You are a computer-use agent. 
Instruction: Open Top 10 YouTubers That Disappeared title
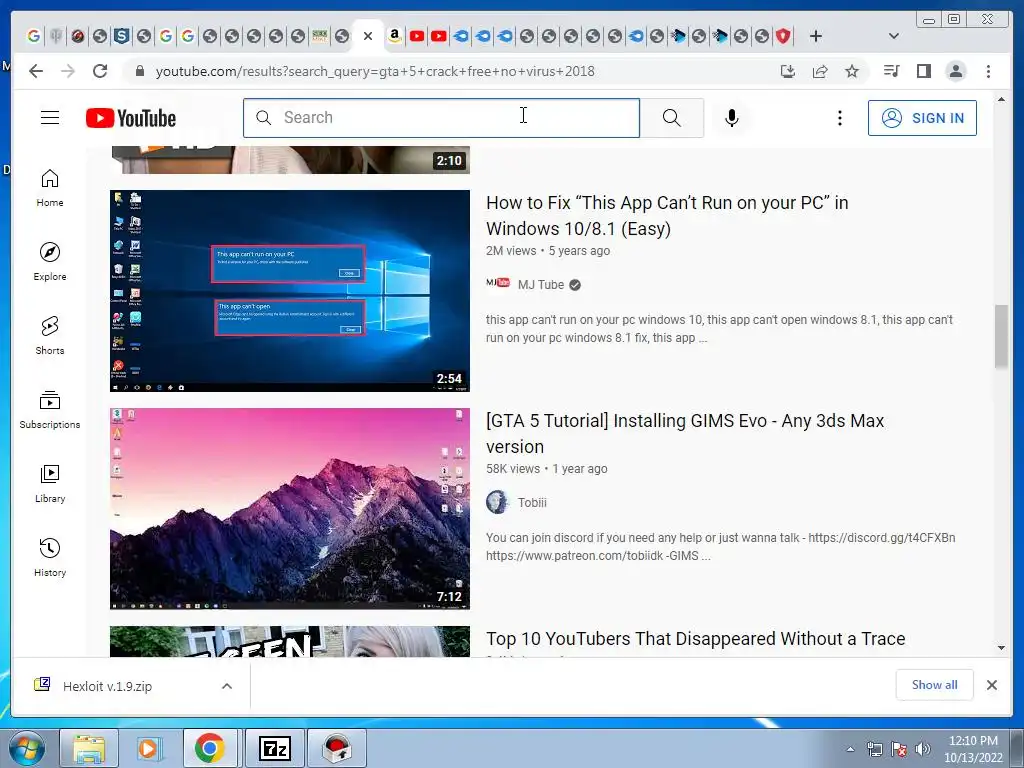[x=696, y=639]
